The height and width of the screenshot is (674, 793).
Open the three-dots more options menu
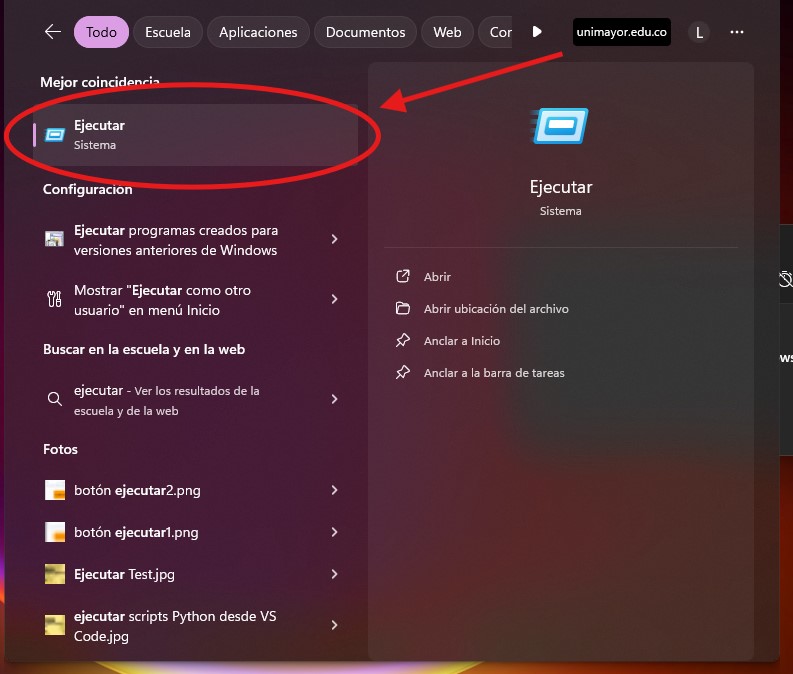(737, 32)
